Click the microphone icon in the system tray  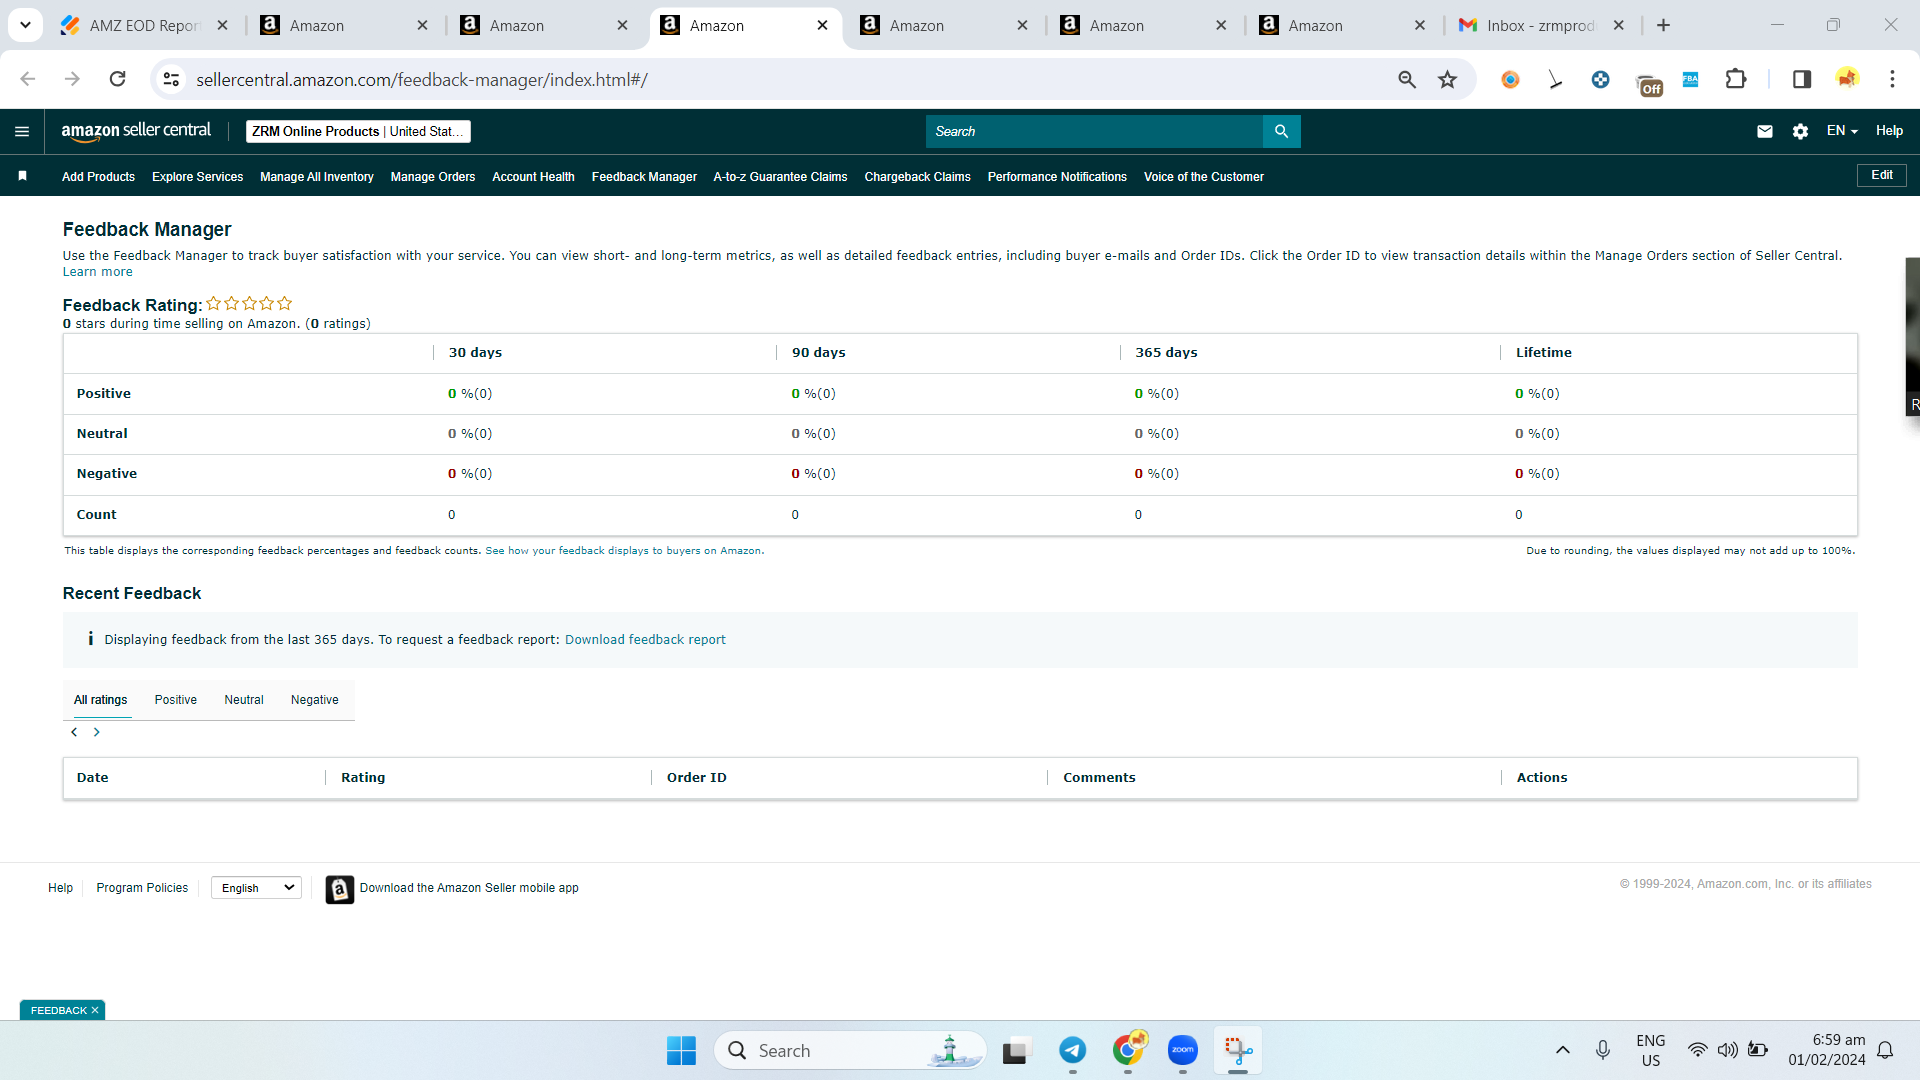(x=1603, y=1050)
